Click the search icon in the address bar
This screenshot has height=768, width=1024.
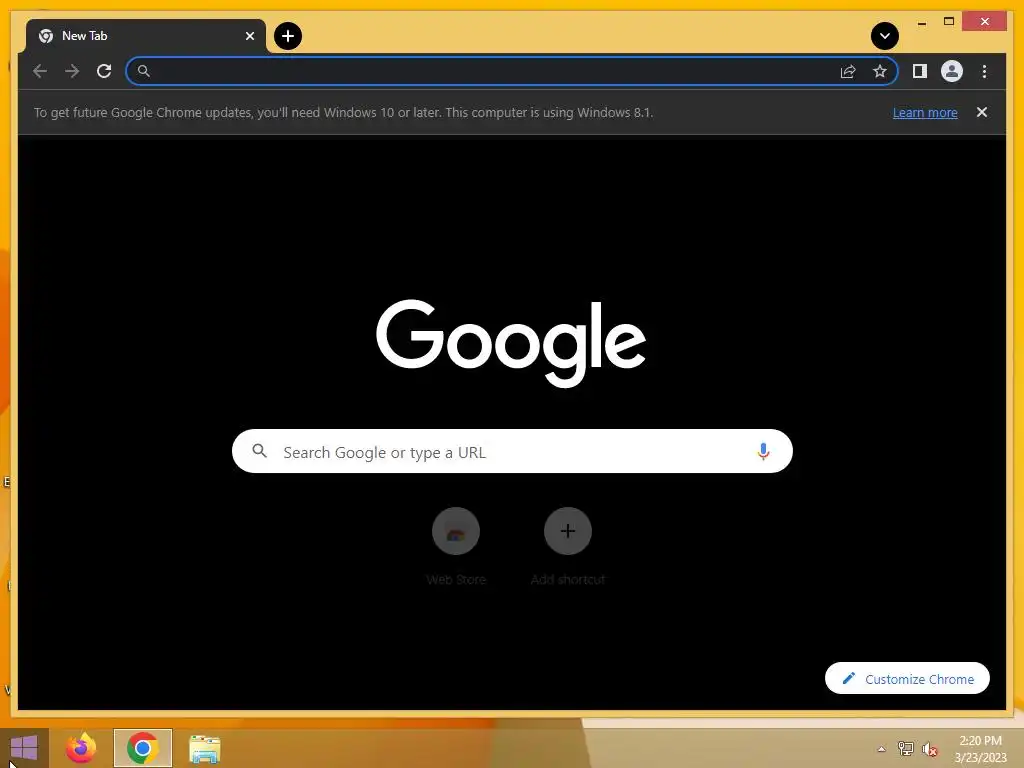pyautogui.click(x=144, y=71)
